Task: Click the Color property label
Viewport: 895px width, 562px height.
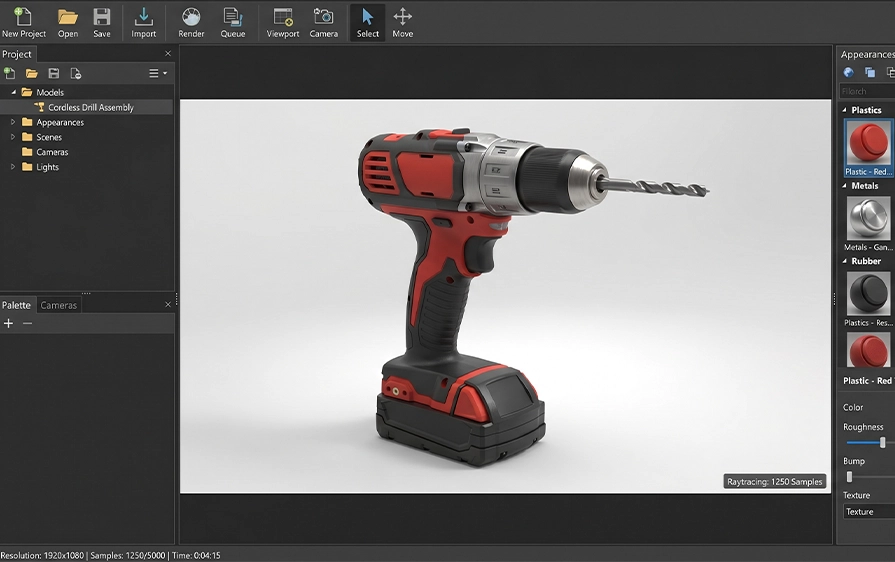Action: click(853, 407)
